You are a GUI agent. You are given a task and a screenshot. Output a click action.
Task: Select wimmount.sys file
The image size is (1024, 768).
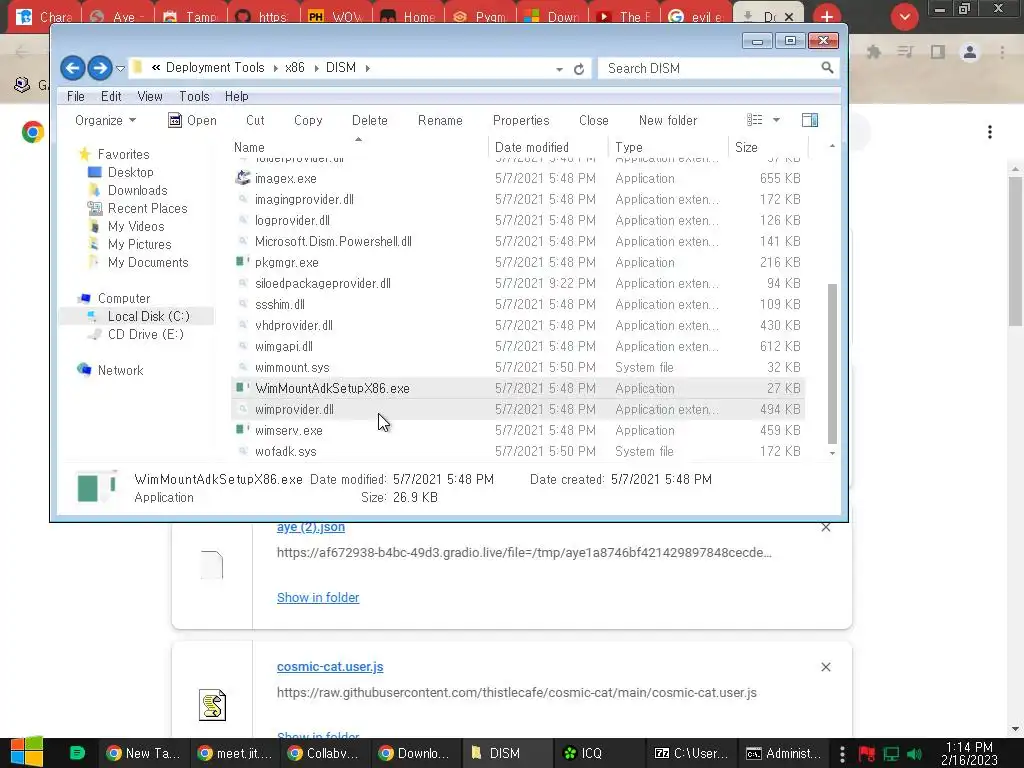coord(292,367)
